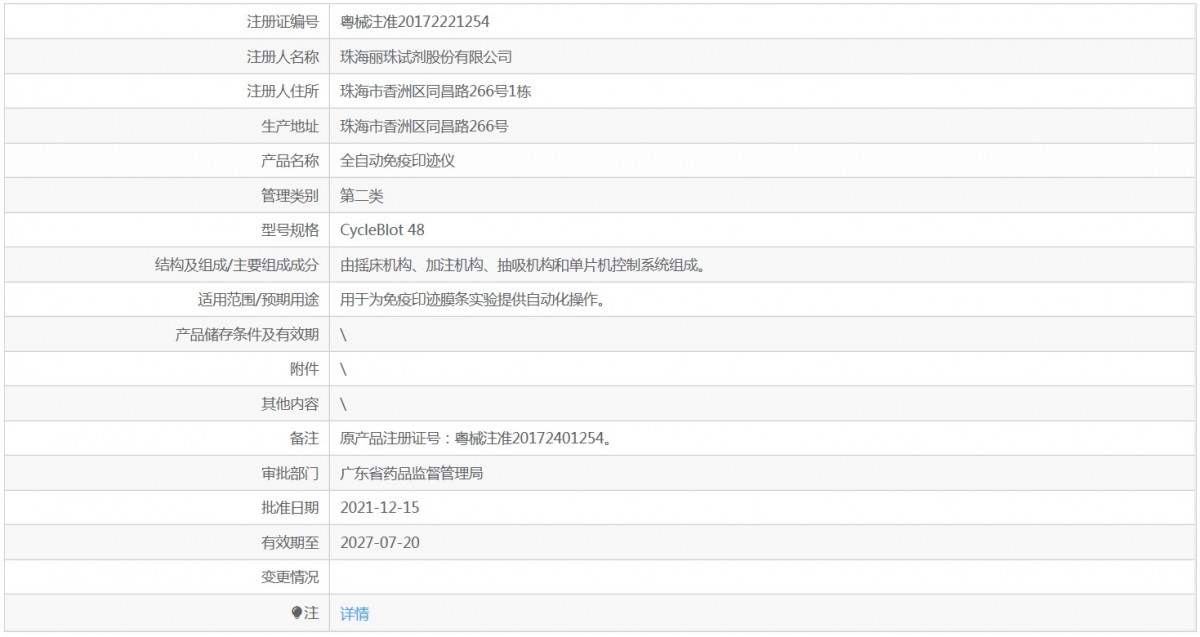Click the 管理类别 label
The image size is (1200, 637).
tap(290, 195)
